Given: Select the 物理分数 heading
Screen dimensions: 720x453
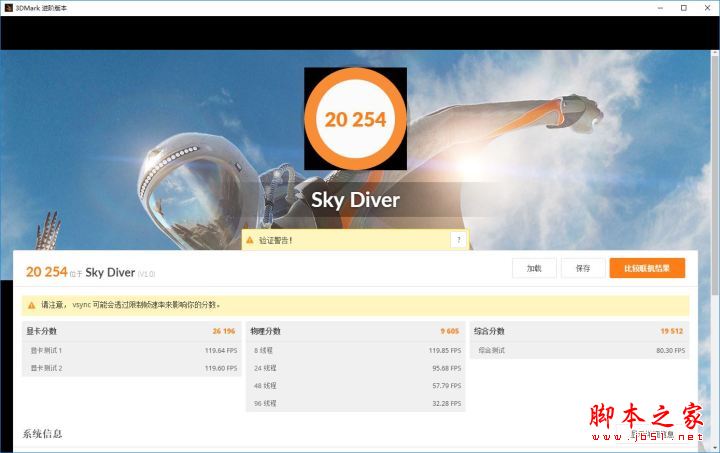Looking at the screenshot, I should (265, 331).
